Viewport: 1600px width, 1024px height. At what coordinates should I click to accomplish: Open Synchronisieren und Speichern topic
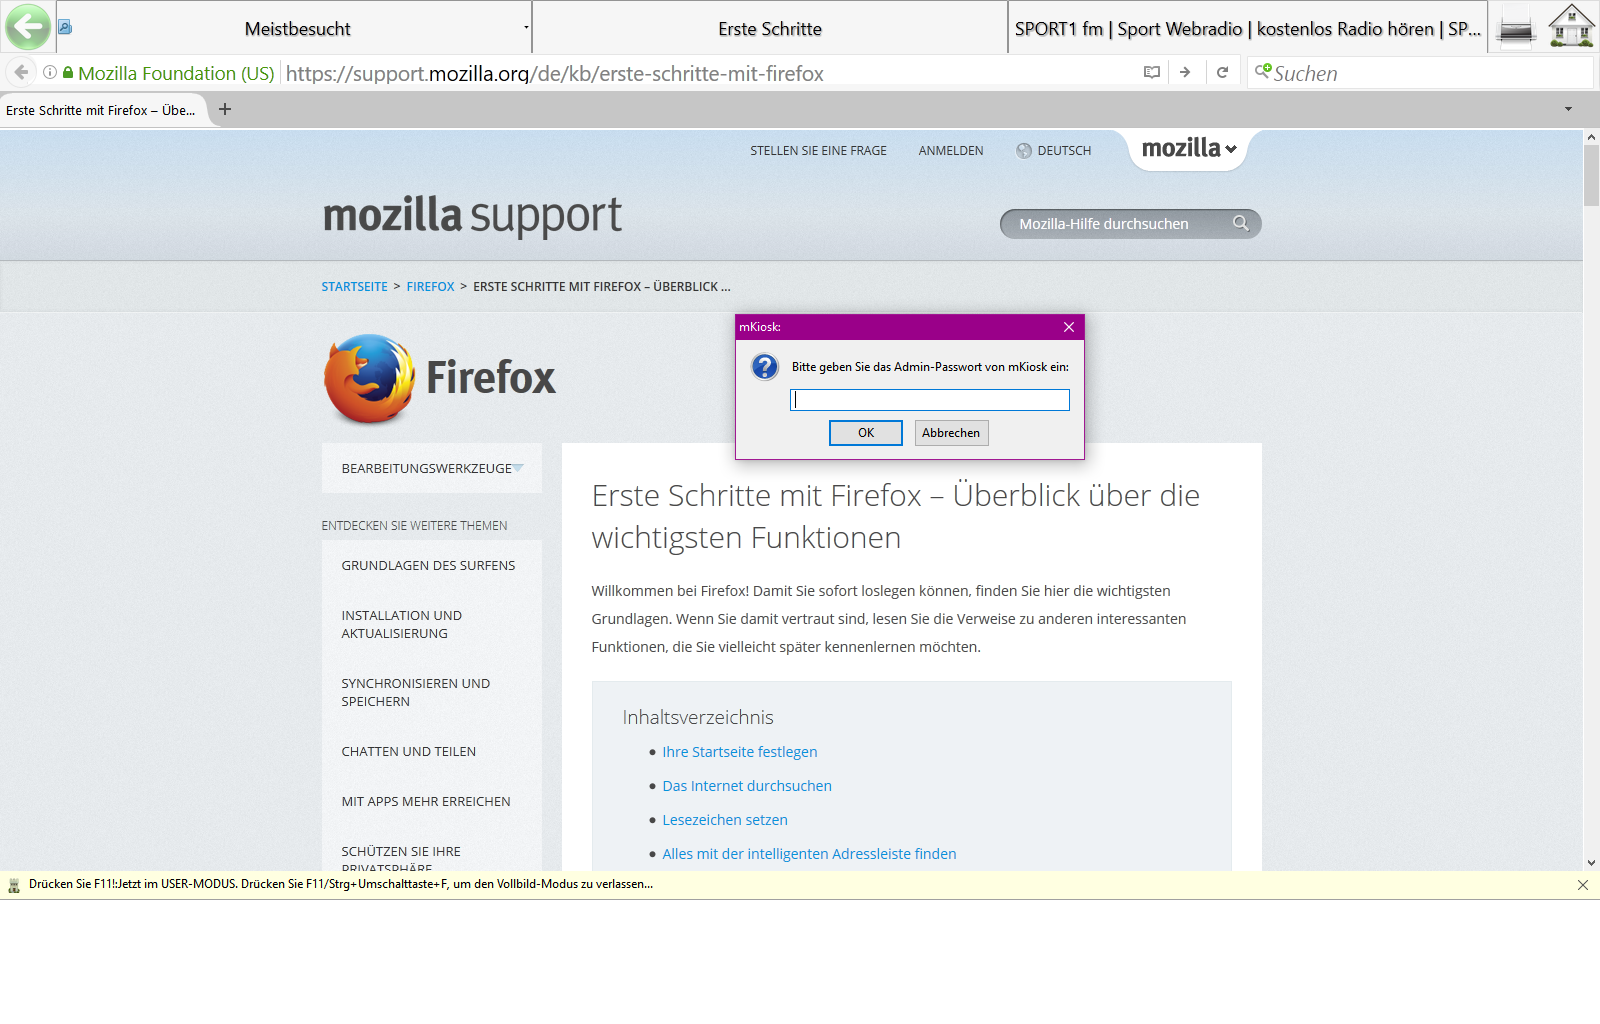416,693
